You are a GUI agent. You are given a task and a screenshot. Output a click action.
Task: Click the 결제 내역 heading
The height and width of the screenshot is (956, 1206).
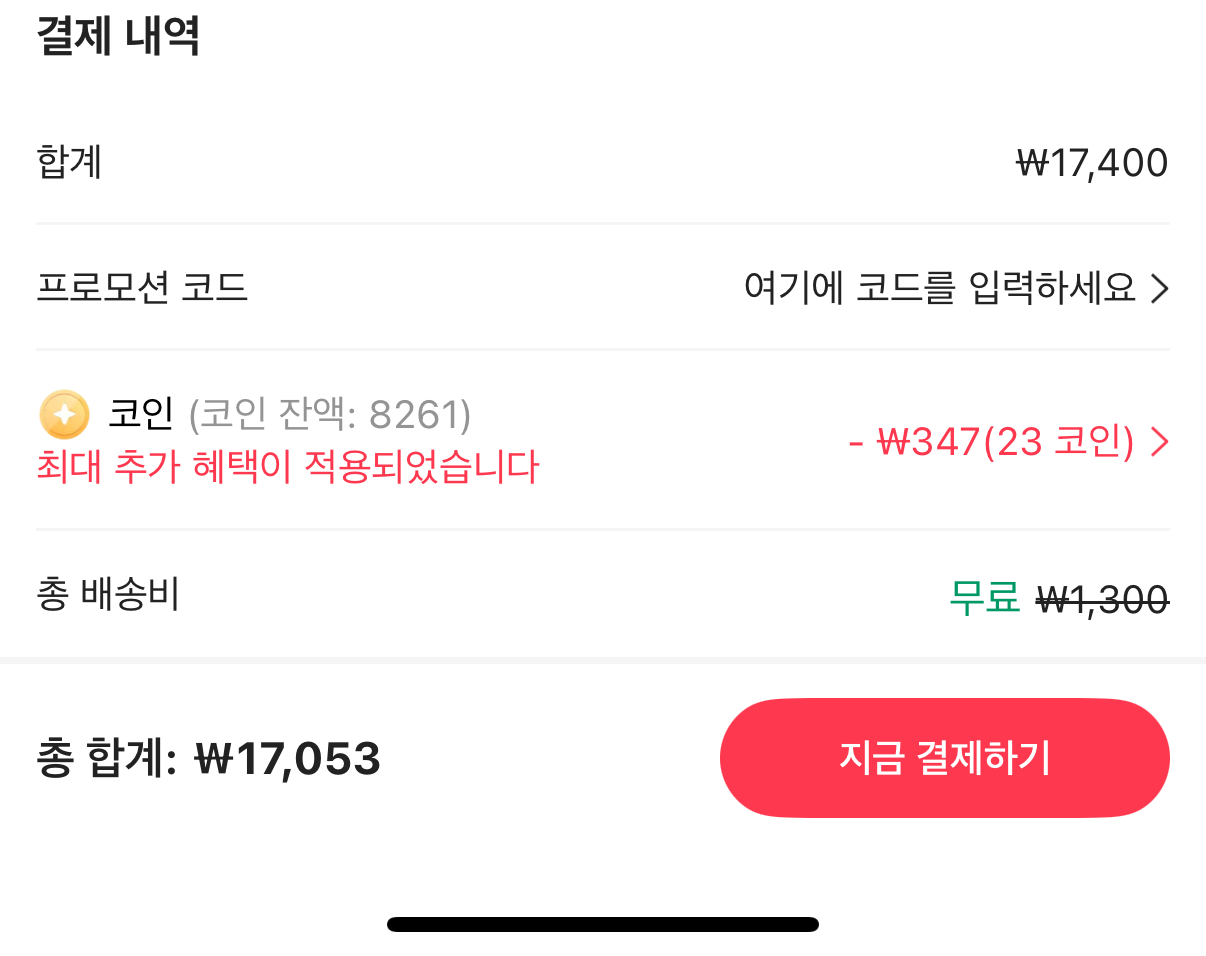(x=118, y=37)
